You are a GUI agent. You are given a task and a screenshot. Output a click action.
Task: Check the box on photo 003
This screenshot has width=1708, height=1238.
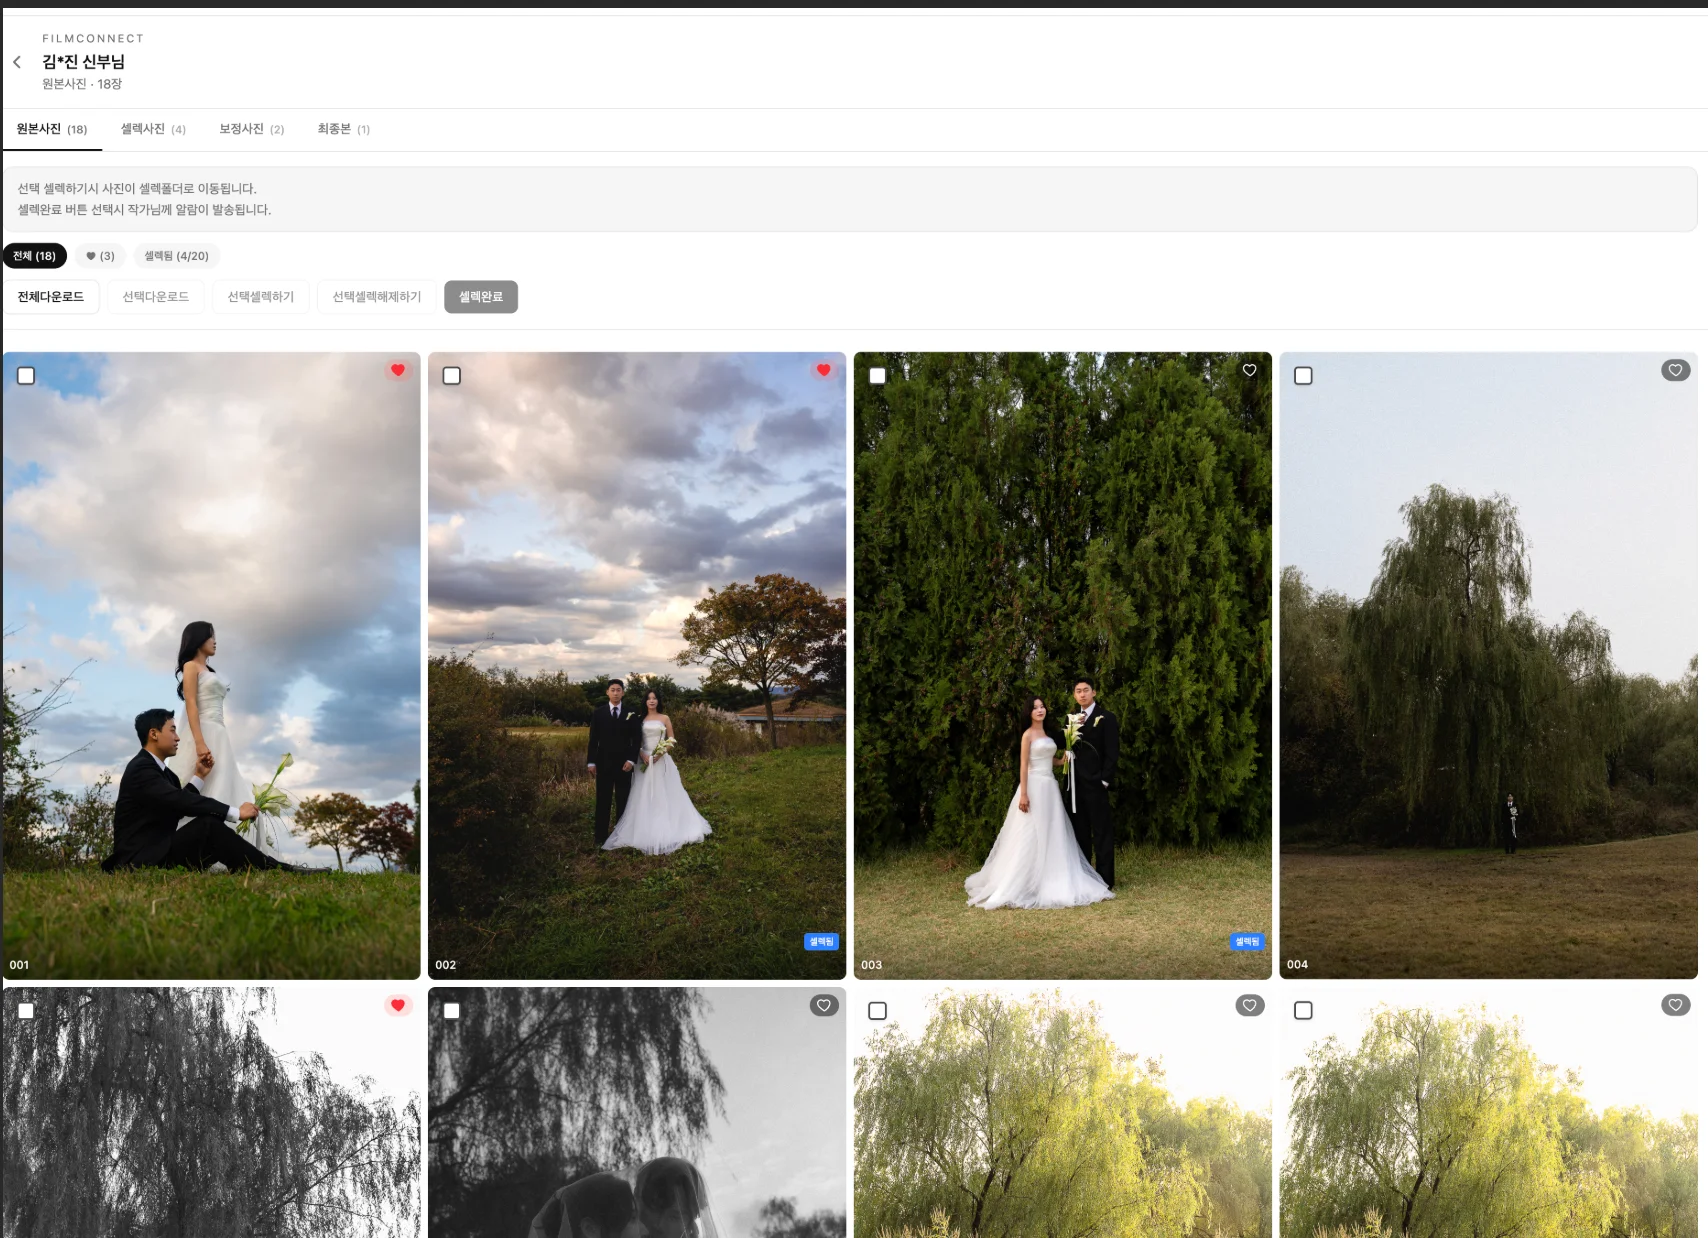tap(877, 376)
